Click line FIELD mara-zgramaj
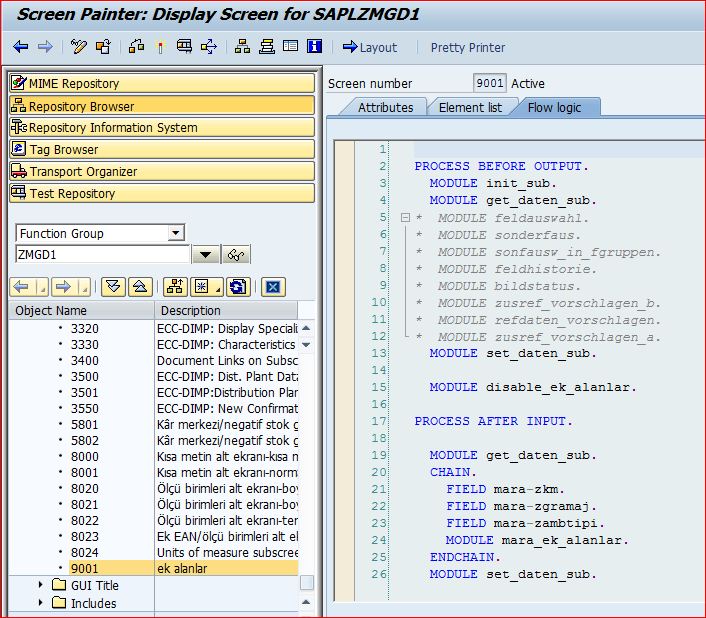 [x=521, y=506]
